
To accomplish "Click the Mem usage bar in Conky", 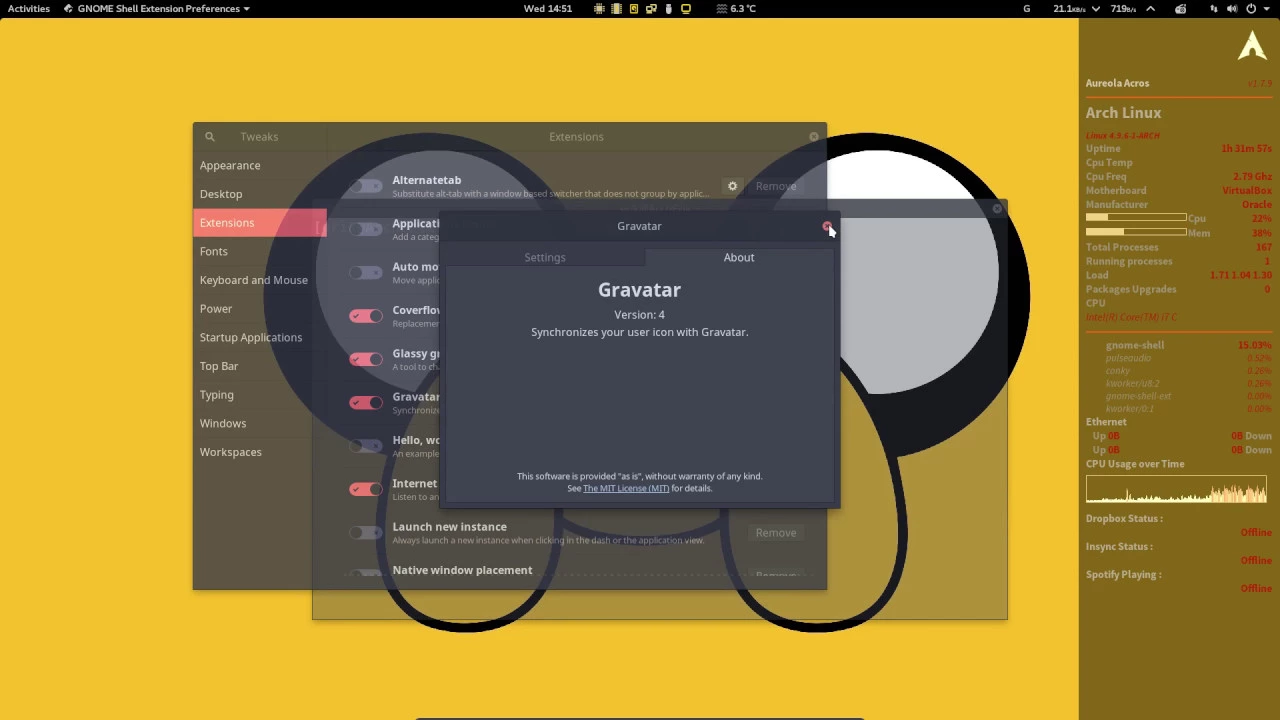I will 1136,232.
